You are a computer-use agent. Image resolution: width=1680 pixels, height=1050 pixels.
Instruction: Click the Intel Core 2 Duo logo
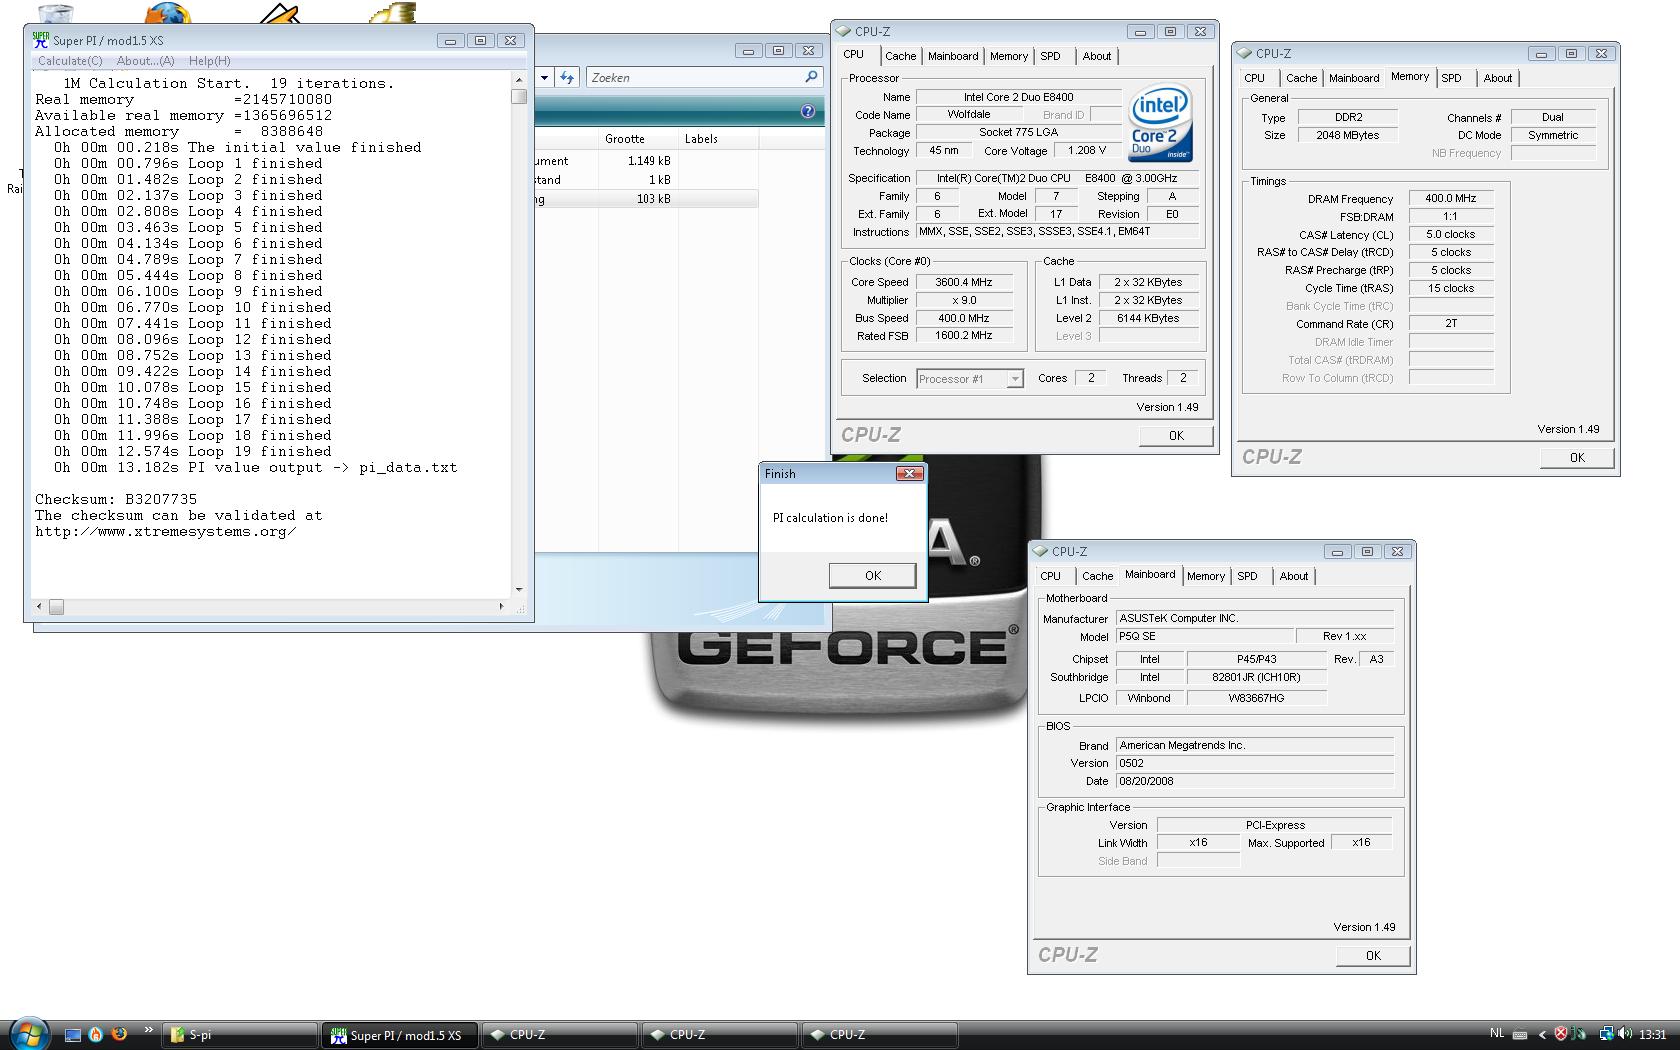coord(1160,124)
